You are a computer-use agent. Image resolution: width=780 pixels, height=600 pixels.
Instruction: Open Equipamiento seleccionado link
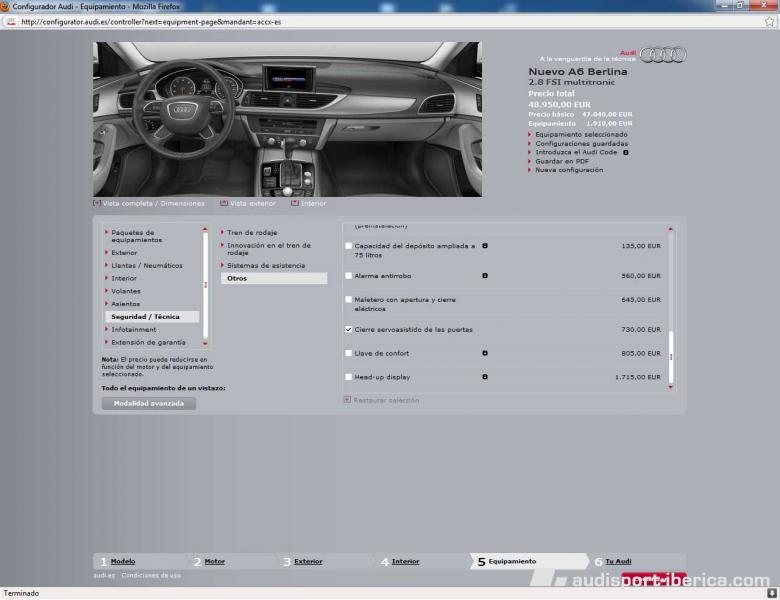coord(581,135)
